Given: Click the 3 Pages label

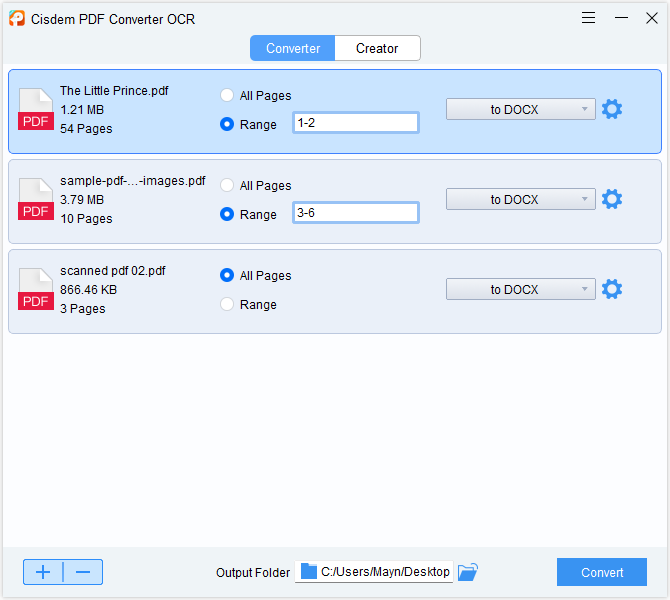Looking at the screenshot, I should (83, 309).
